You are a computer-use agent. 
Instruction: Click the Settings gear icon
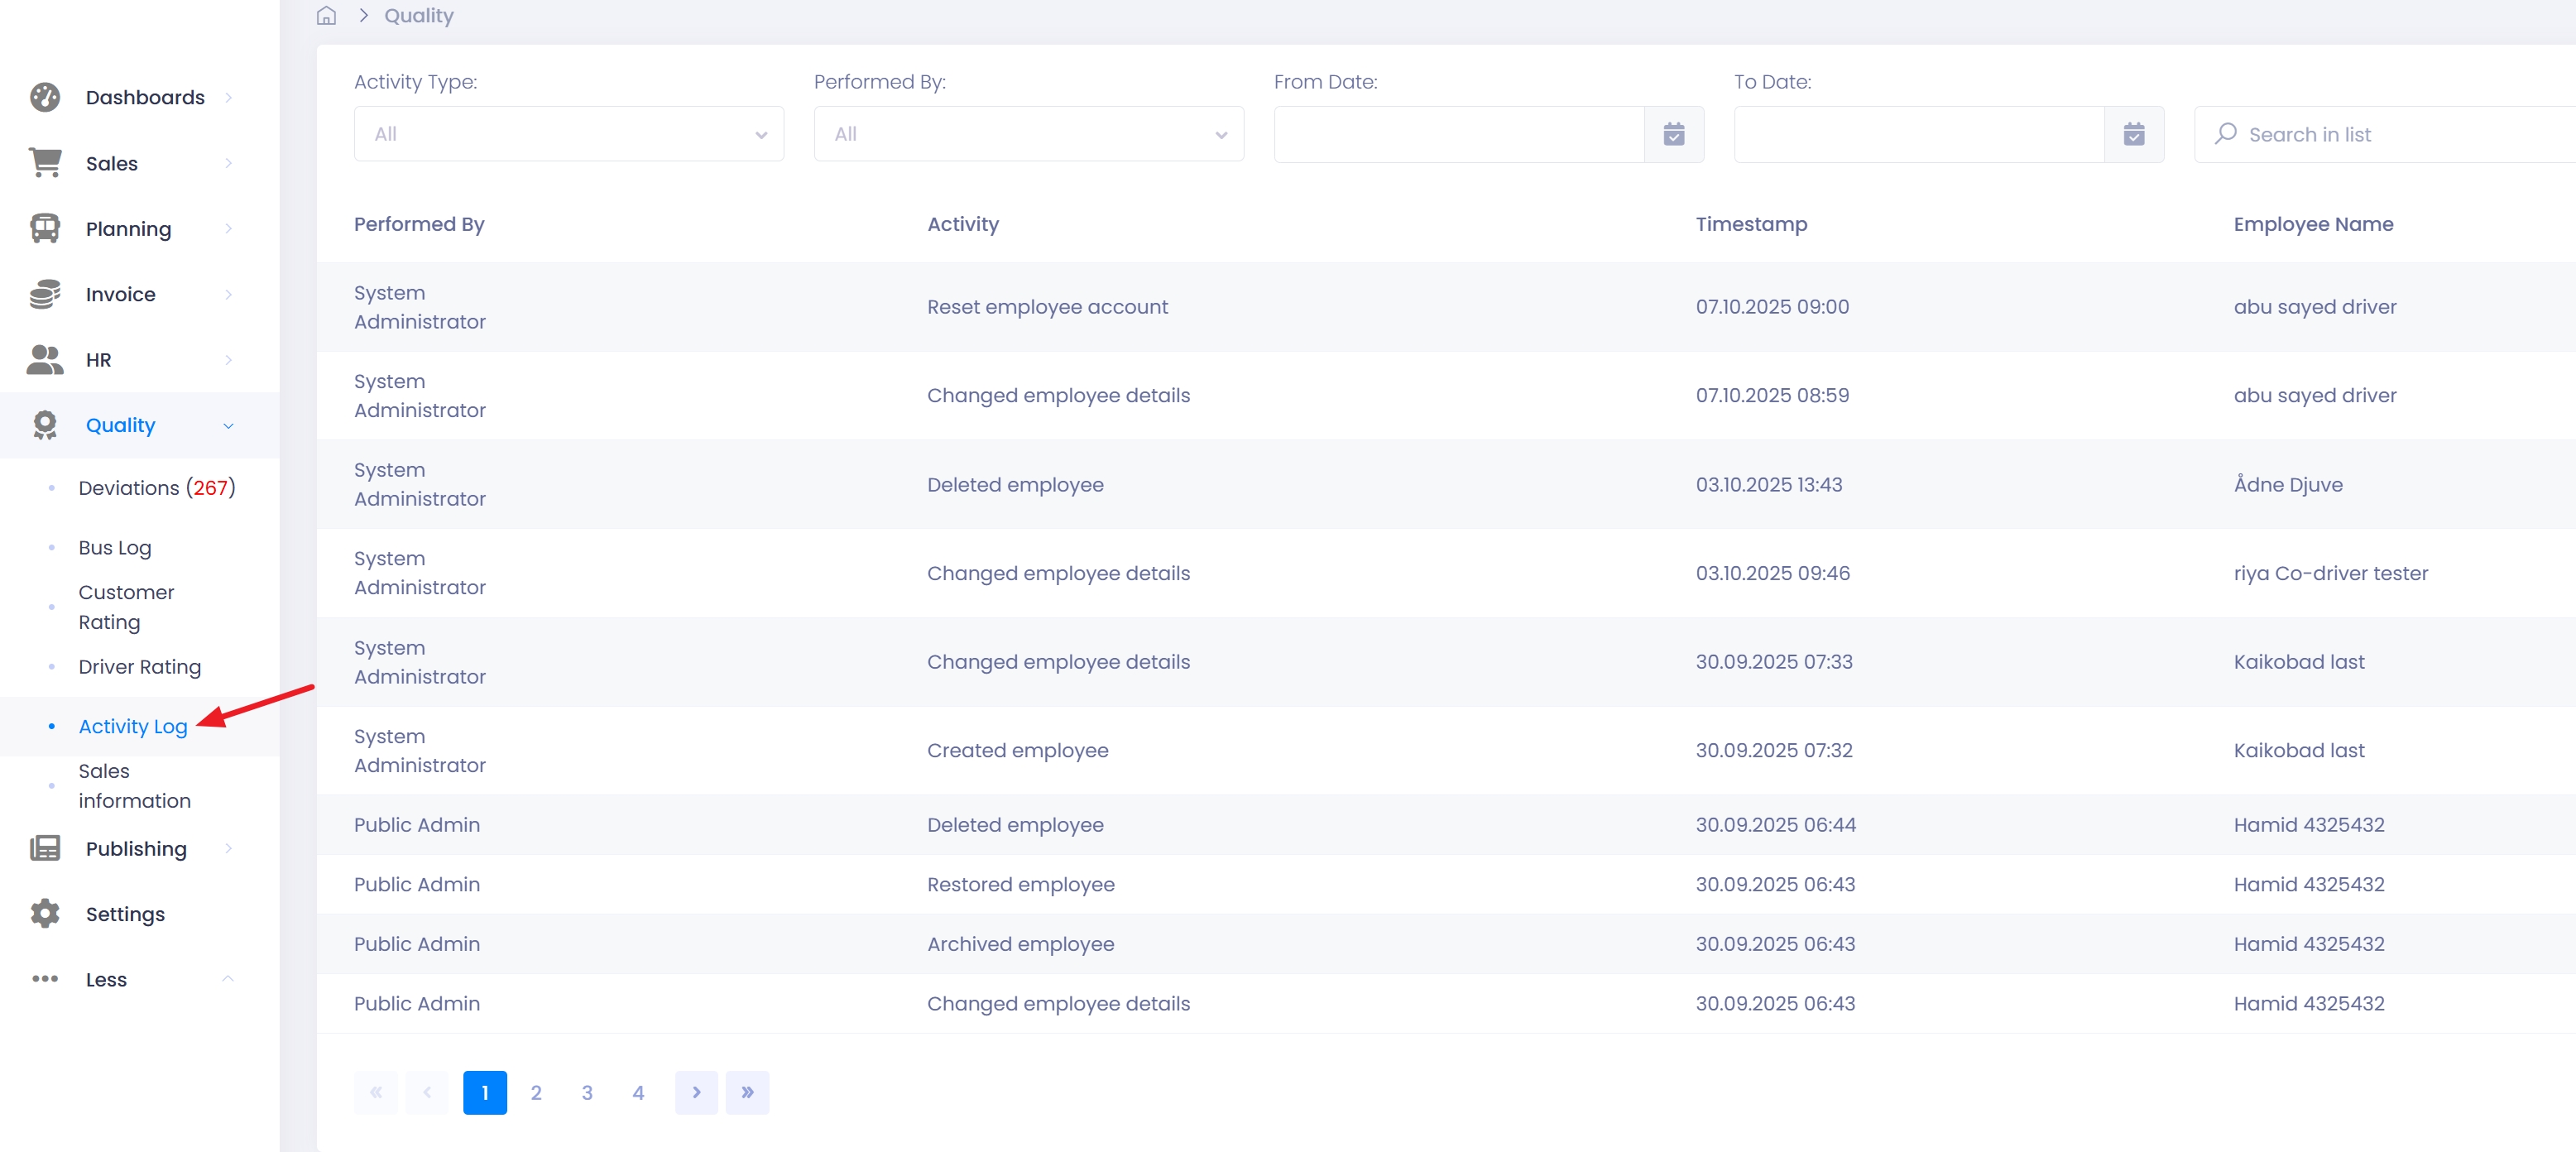pyautogui.click(x=45, y=913)
